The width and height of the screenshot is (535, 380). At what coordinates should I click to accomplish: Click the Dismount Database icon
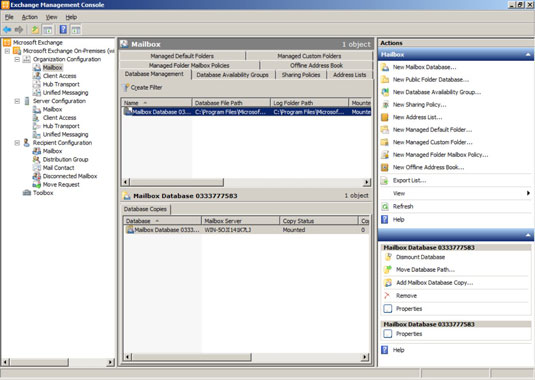coord(388,257)
